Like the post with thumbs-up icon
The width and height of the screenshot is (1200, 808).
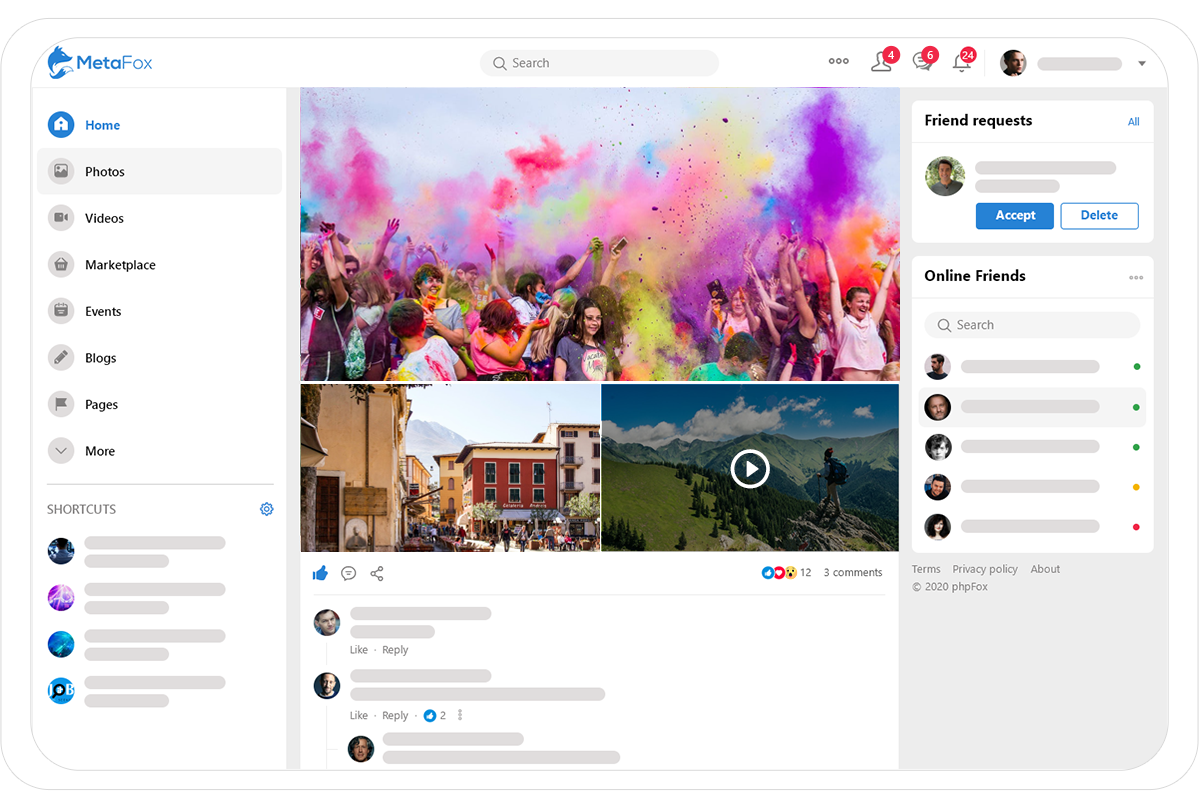320,573
